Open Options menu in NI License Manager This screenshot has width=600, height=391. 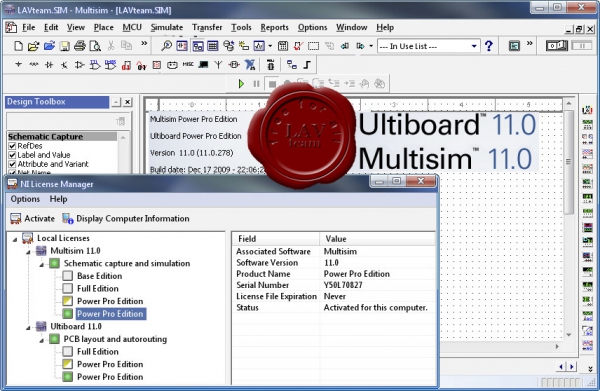click(x=25, y=199)
